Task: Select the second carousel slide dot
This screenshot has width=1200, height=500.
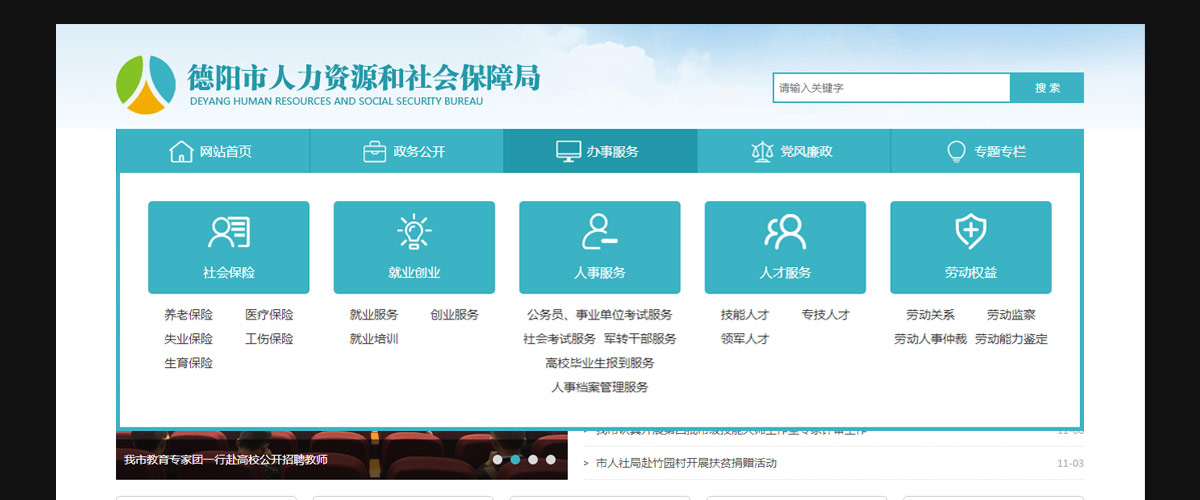Action: 515,460
